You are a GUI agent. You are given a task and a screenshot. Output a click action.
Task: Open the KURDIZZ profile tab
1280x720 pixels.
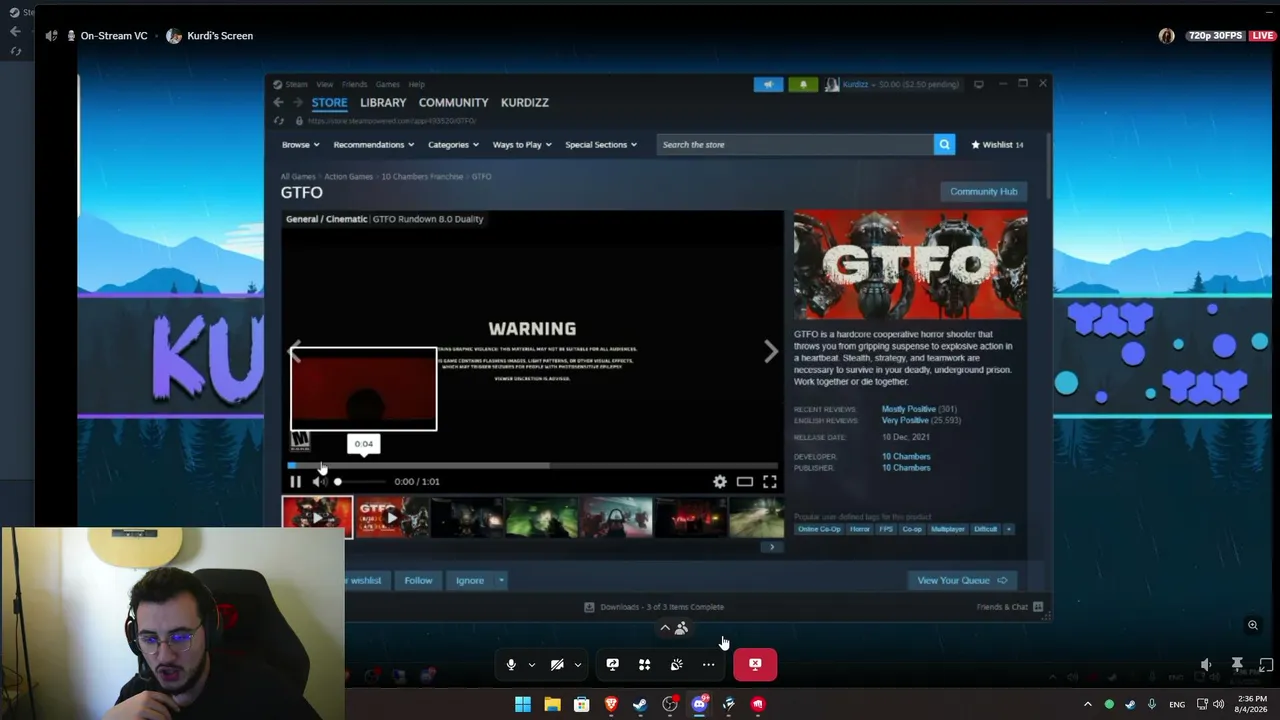coord(525,102)
